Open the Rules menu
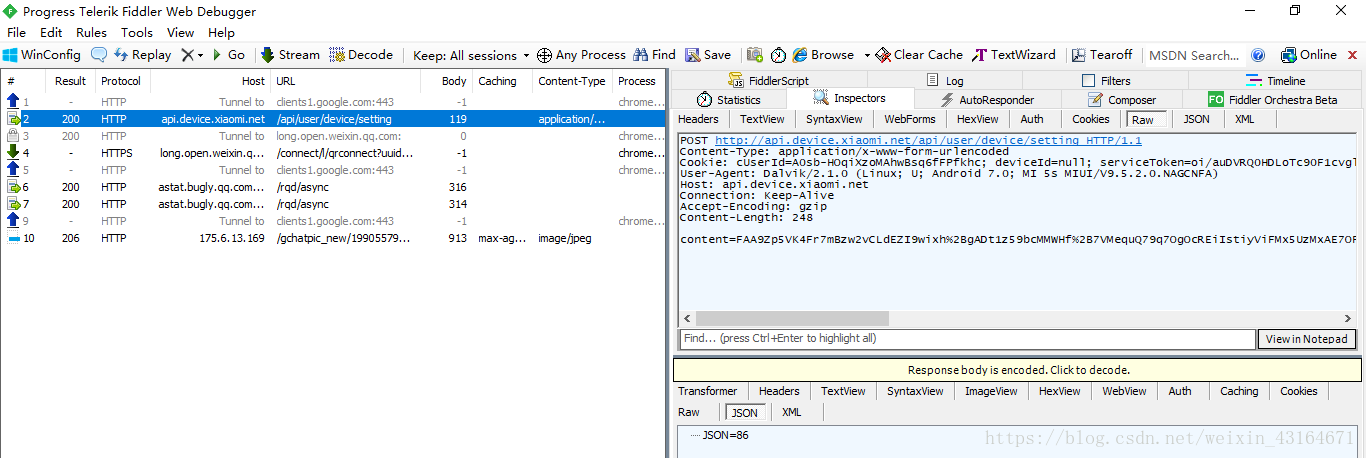The height and width of the screenshot is (458, 1366). click(91, 32)
